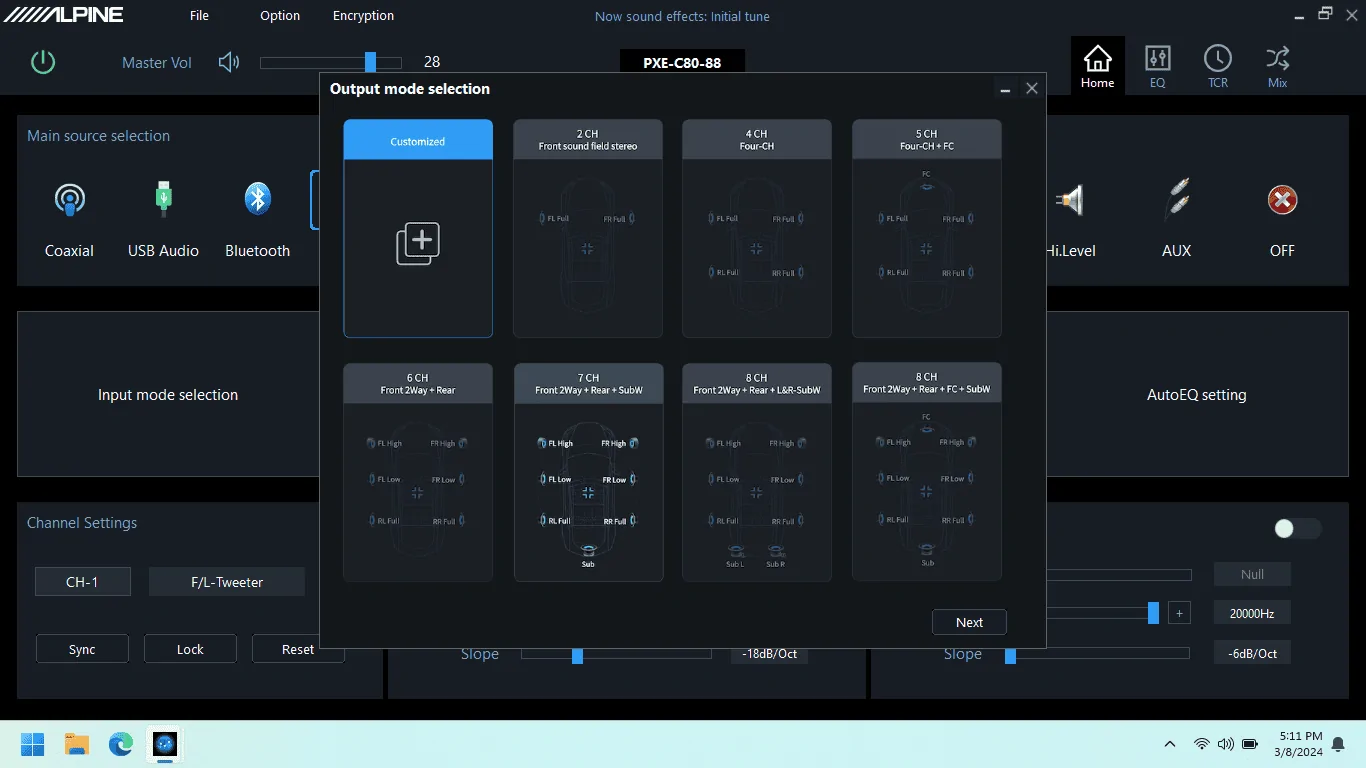Viewport: 1366px width, 768px height.
Task: Toggle the switch in the bottom right panel
Action: click(x=1297, y=529)
